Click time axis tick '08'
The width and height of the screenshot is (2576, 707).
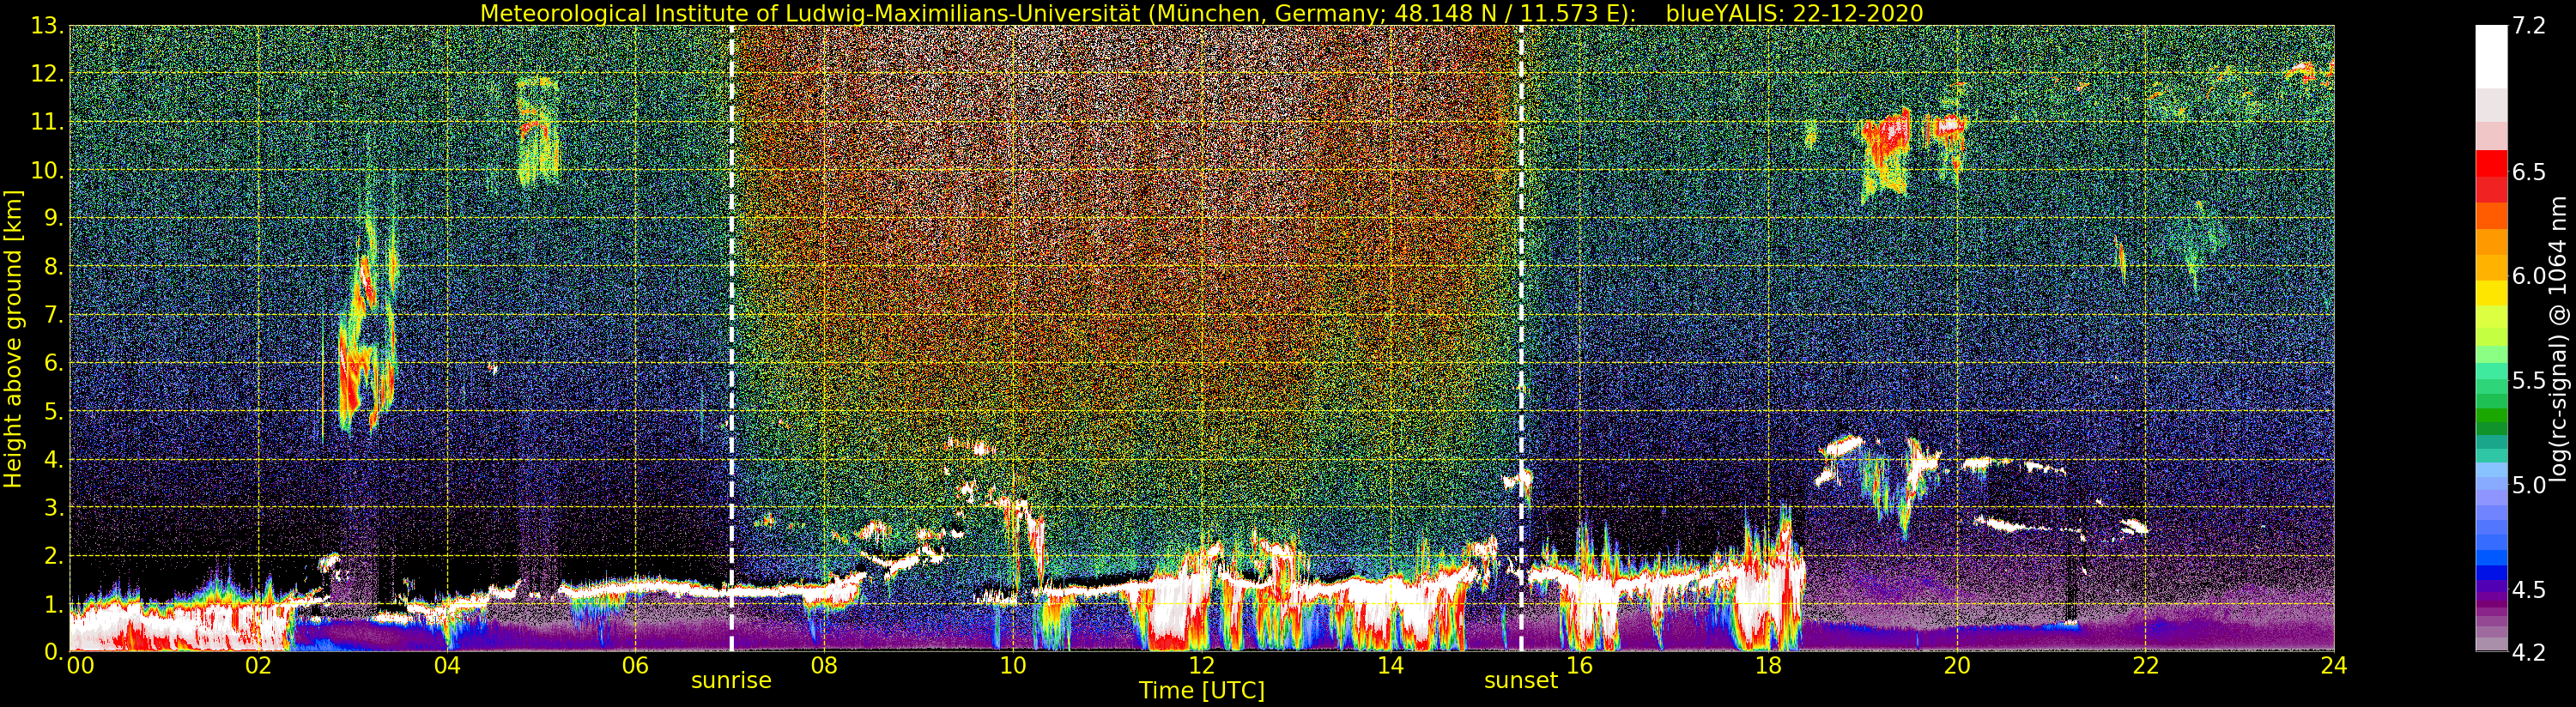tap(824, 665)
